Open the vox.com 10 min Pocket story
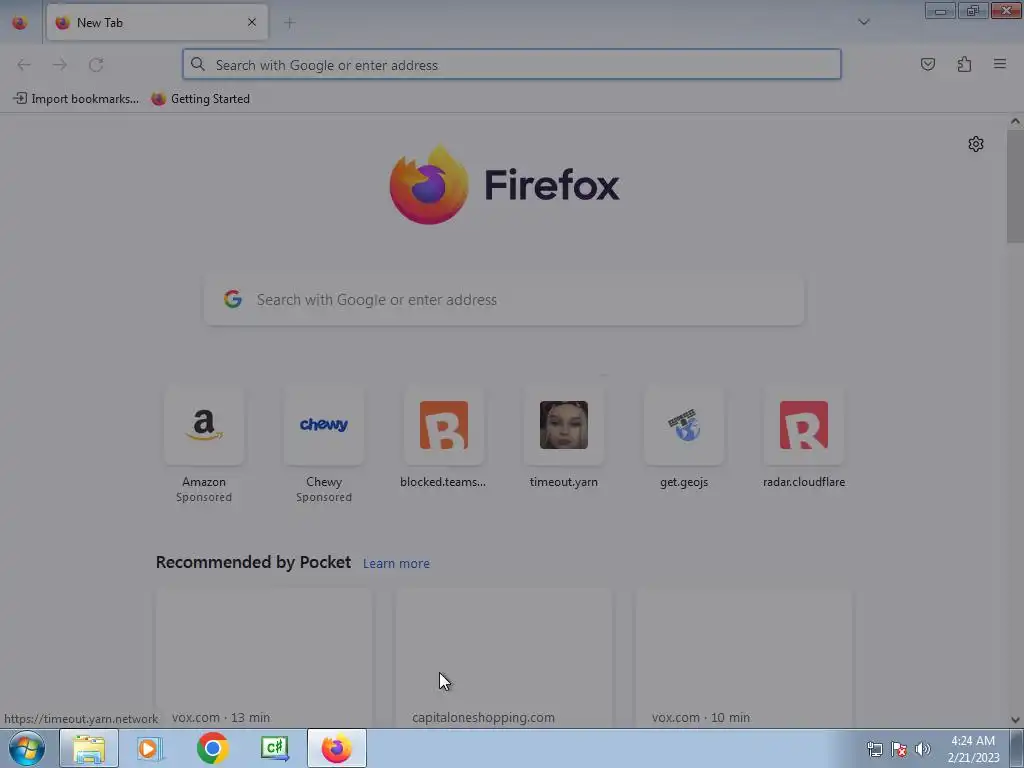This screenshot has height=768, width=1024. click(x=743, y=657)
